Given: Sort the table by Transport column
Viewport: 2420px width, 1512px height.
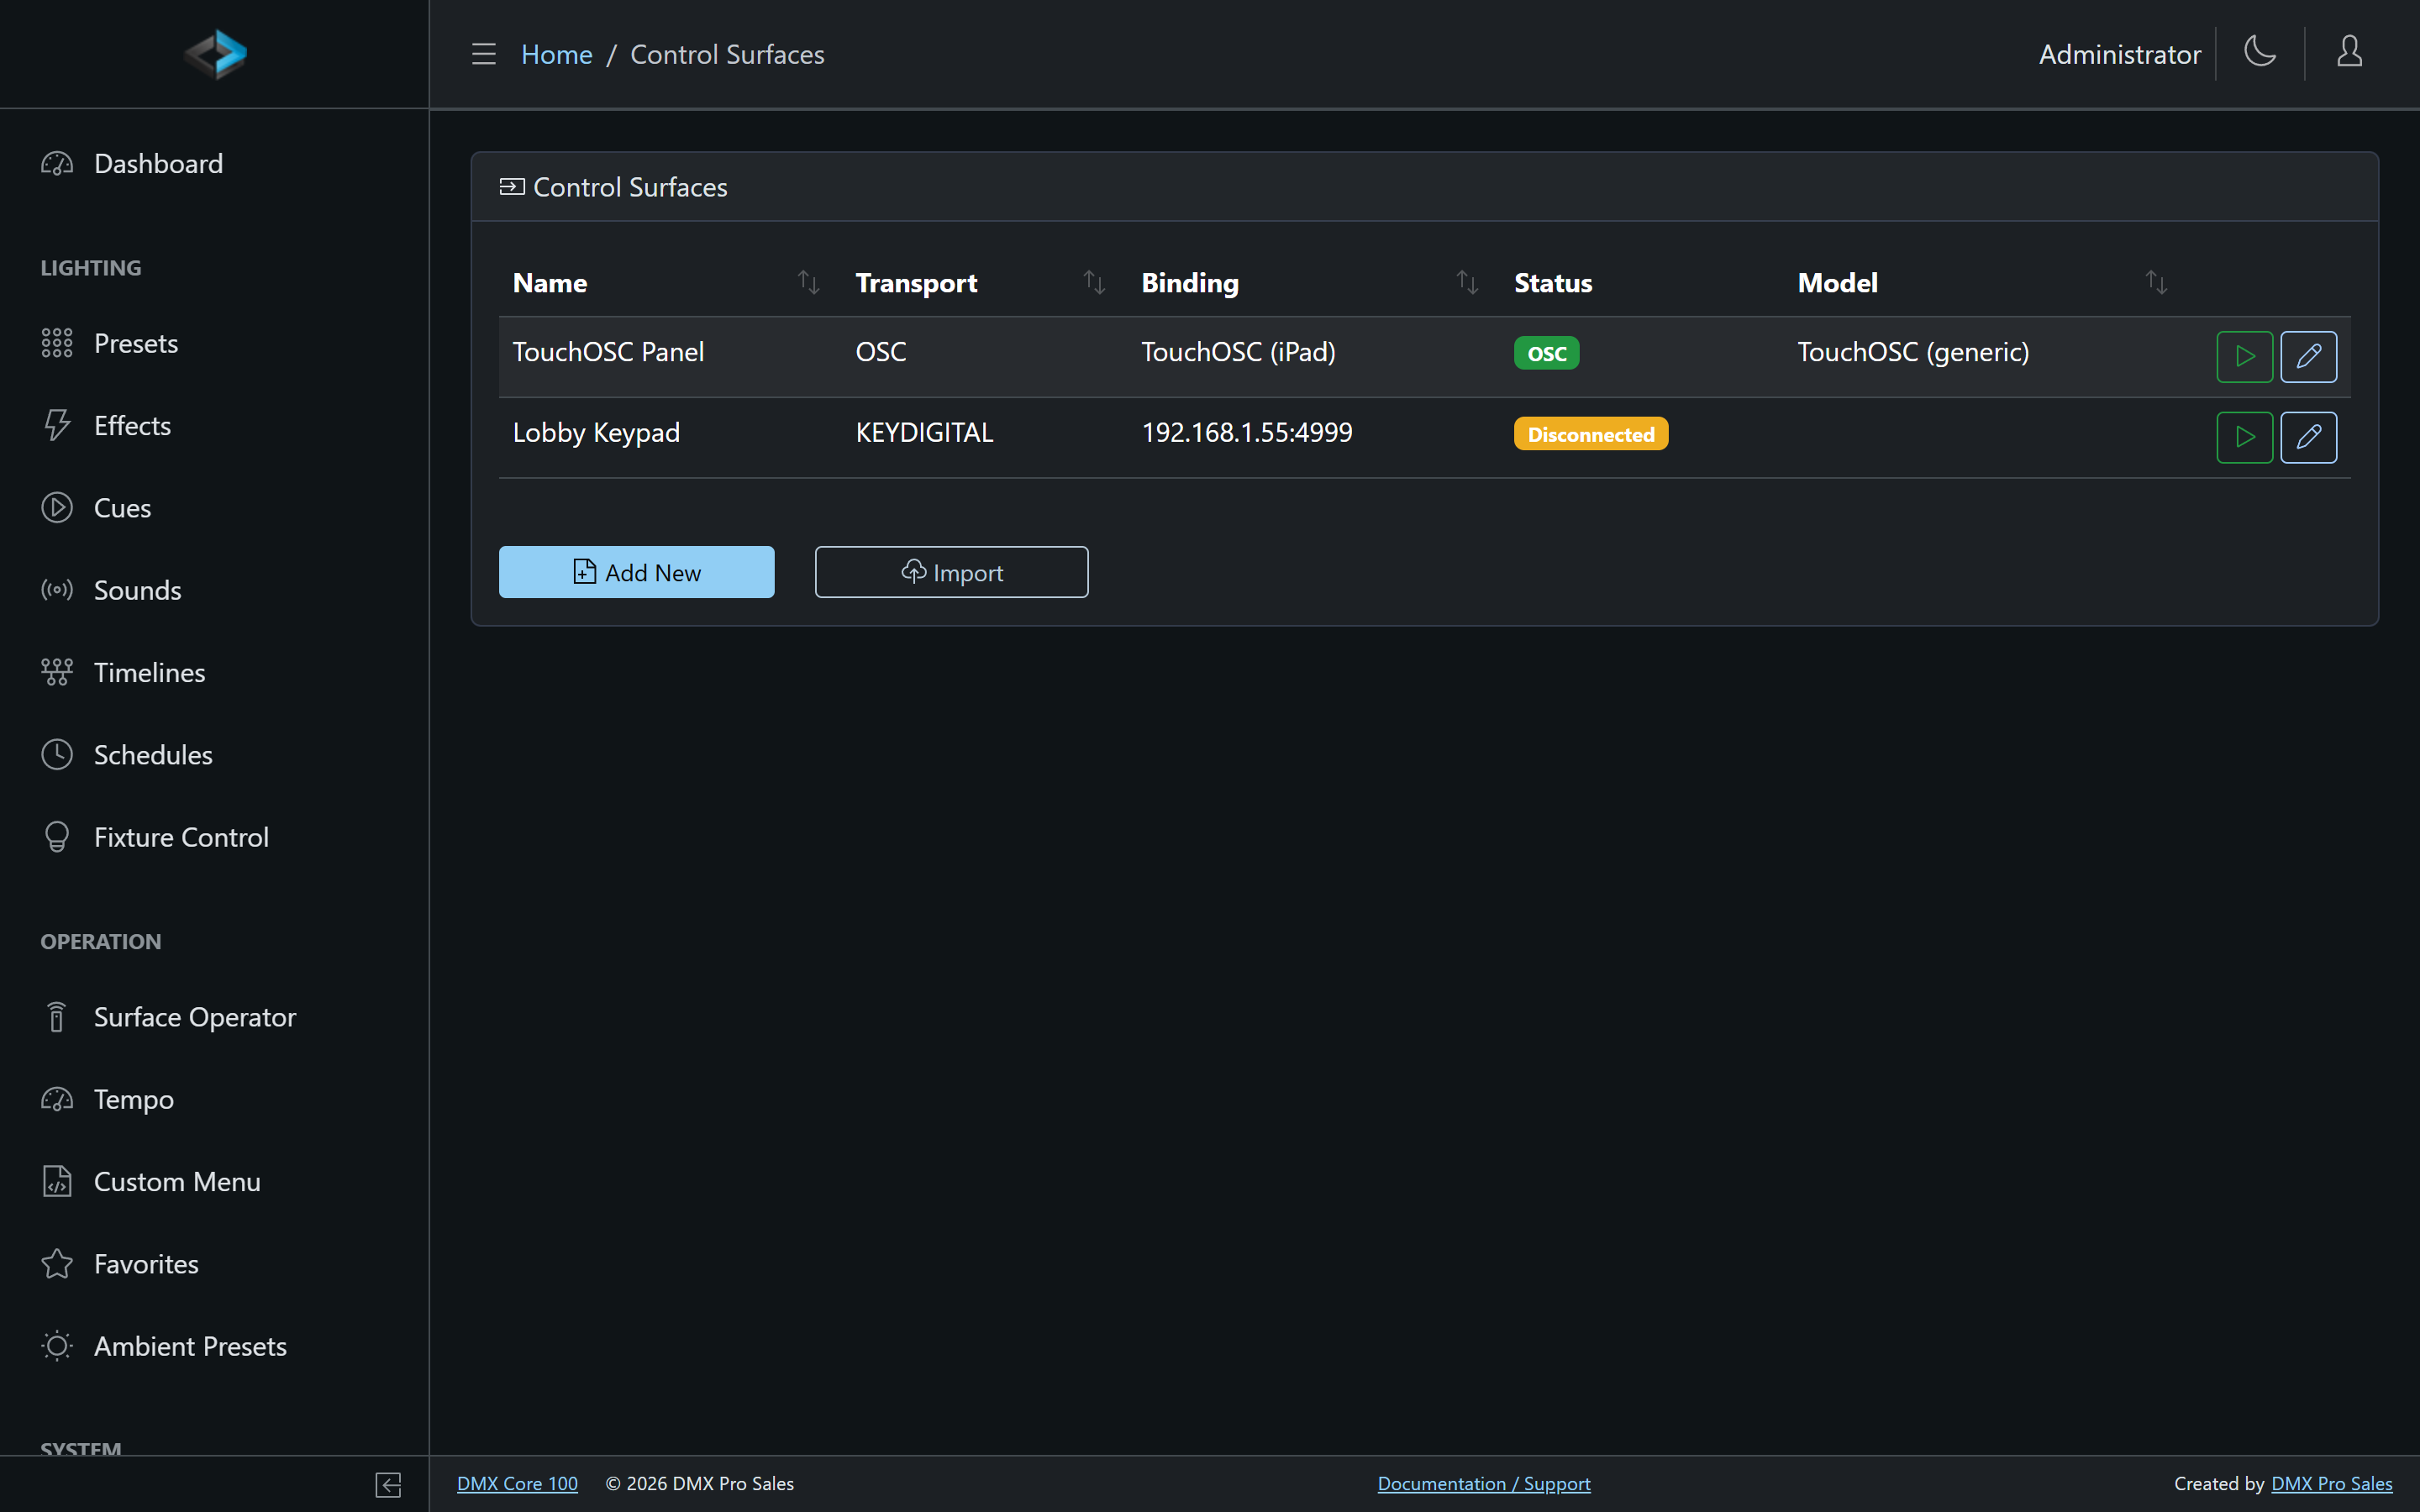Looking at the screenshot, I should click(x=1094, y=283).
